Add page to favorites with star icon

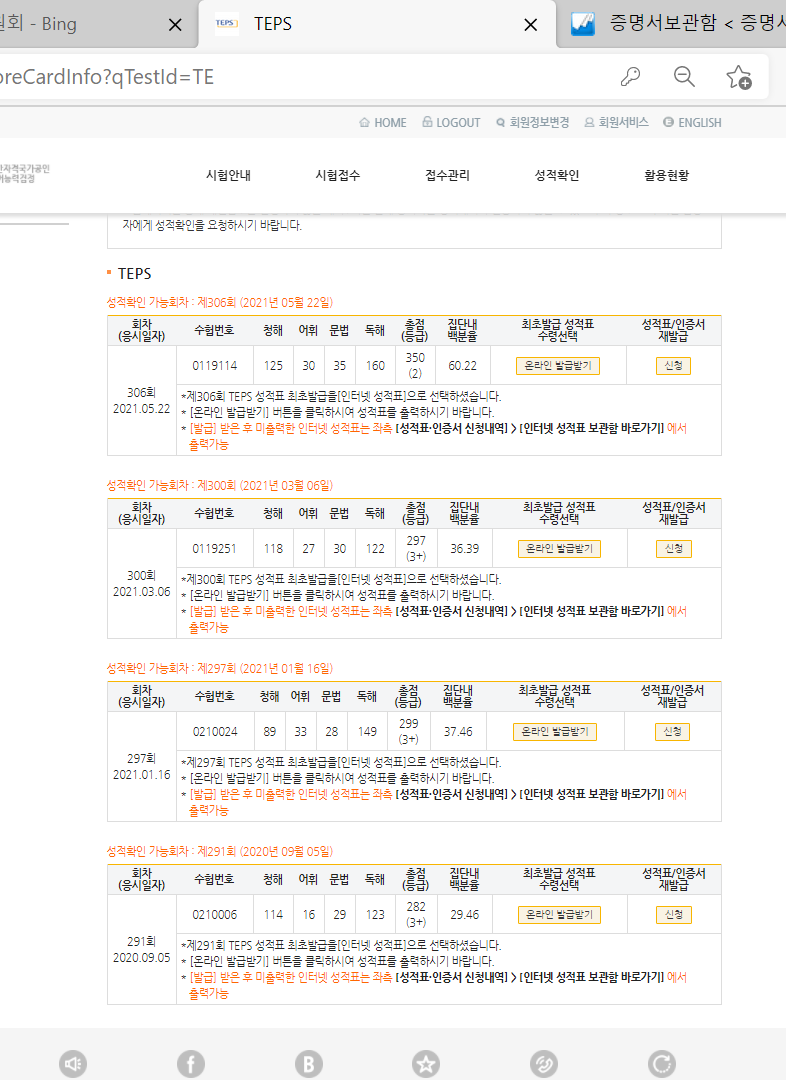739,77
